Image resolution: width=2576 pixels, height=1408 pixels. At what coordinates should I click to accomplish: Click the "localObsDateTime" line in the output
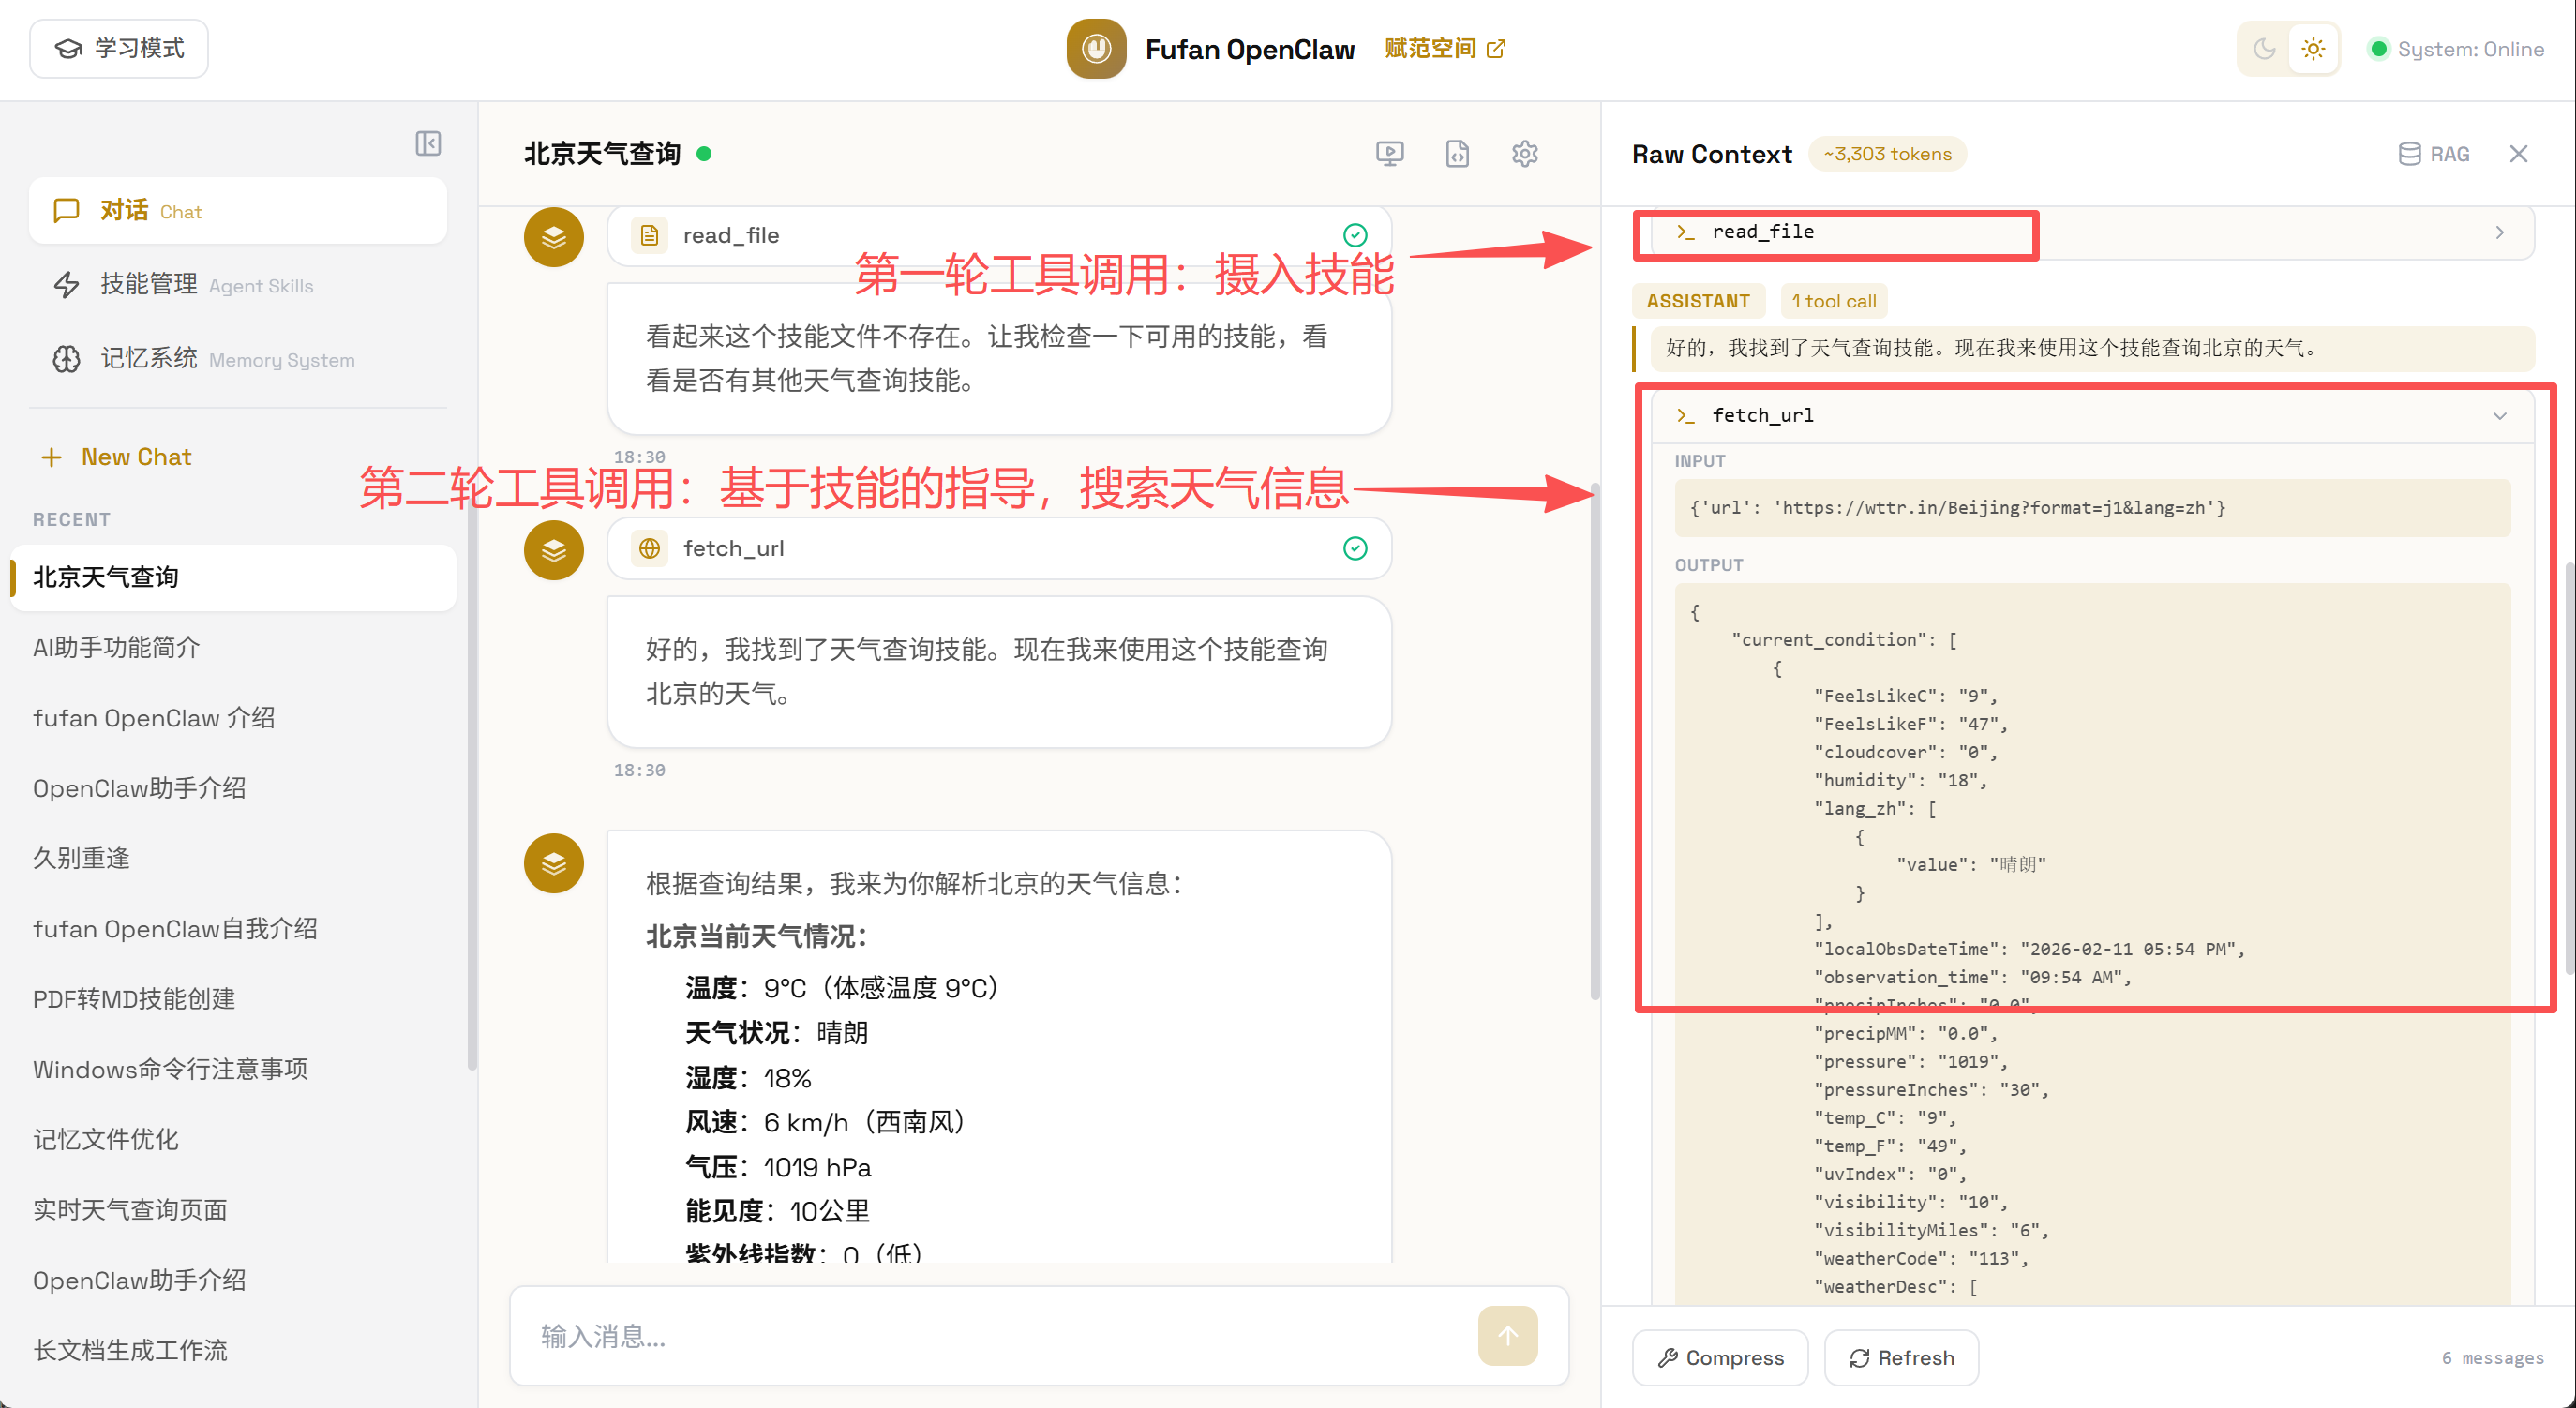point(2030,949)
